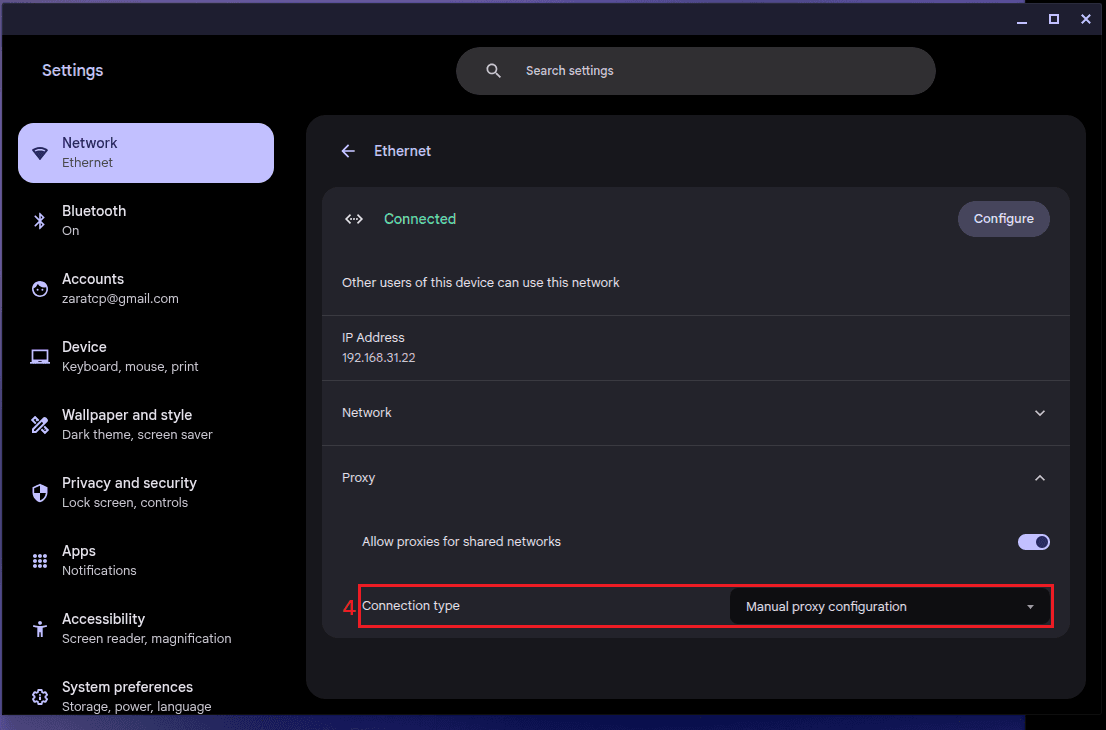Go to Accessibility settings

tap(146, 629)
